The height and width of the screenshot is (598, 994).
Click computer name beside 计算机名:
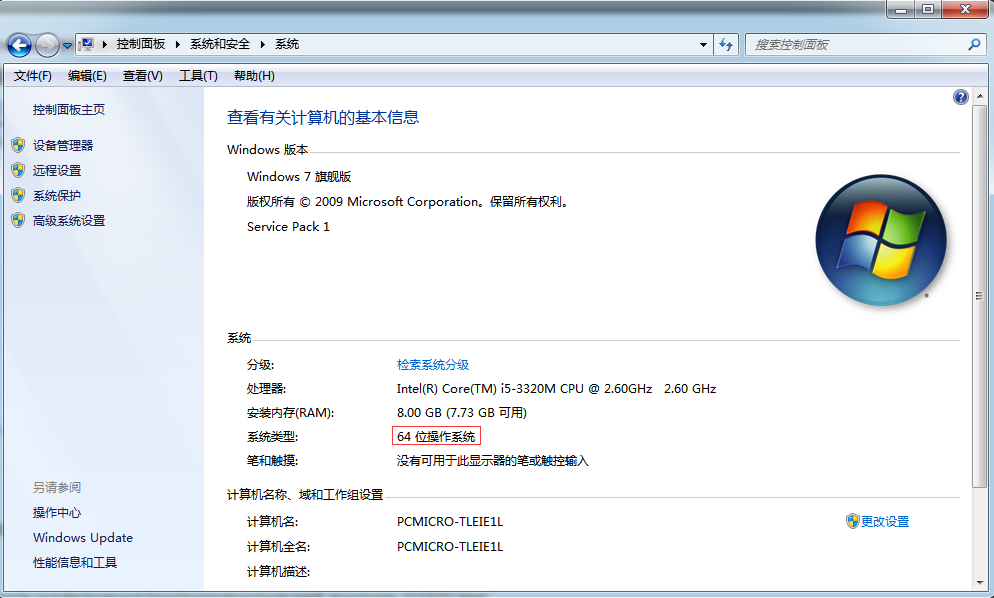(x=450, y=522)
